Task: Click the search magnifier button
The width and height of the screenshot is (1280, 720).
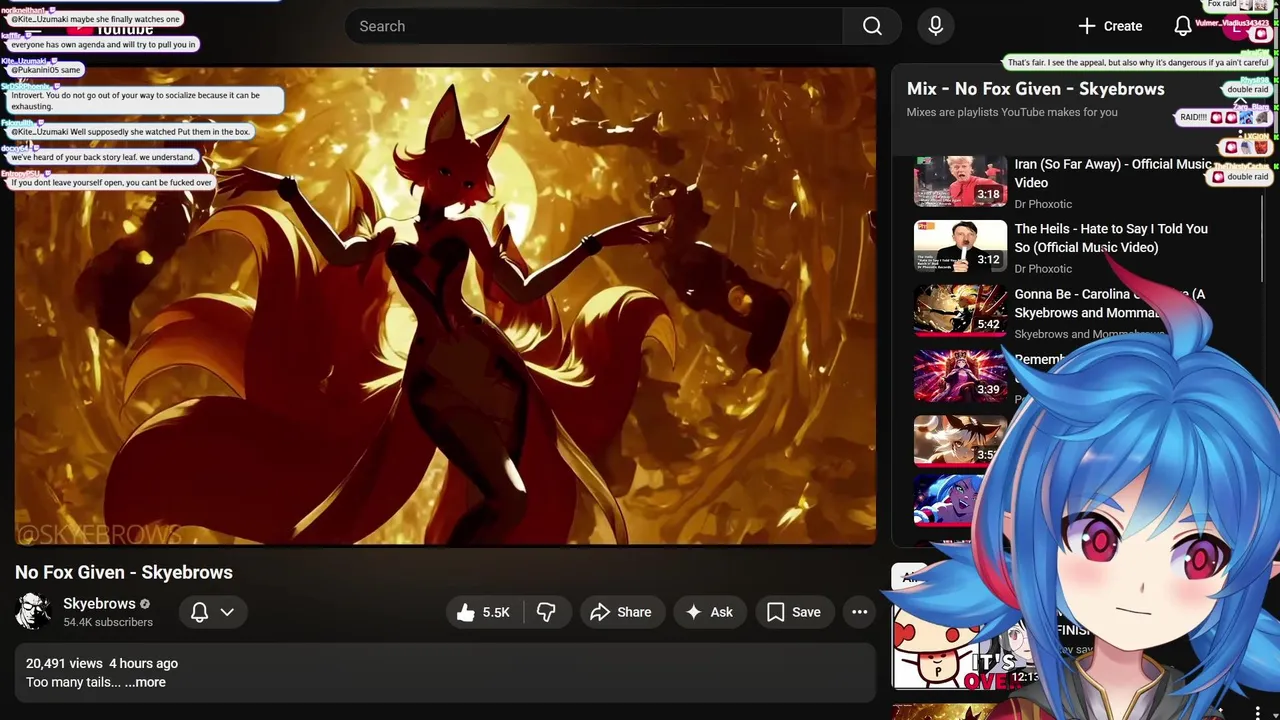Action: (x=872, y=26)
